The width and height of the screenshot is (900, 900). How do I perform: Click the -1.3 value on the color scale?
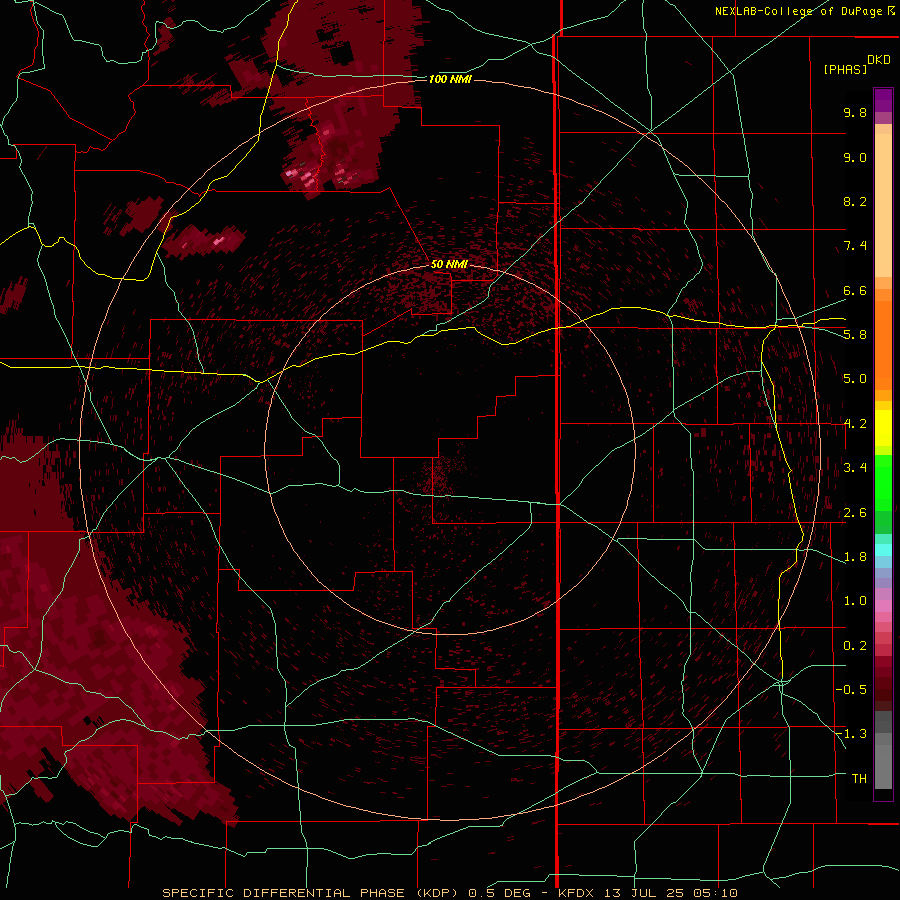coord(851,734)
